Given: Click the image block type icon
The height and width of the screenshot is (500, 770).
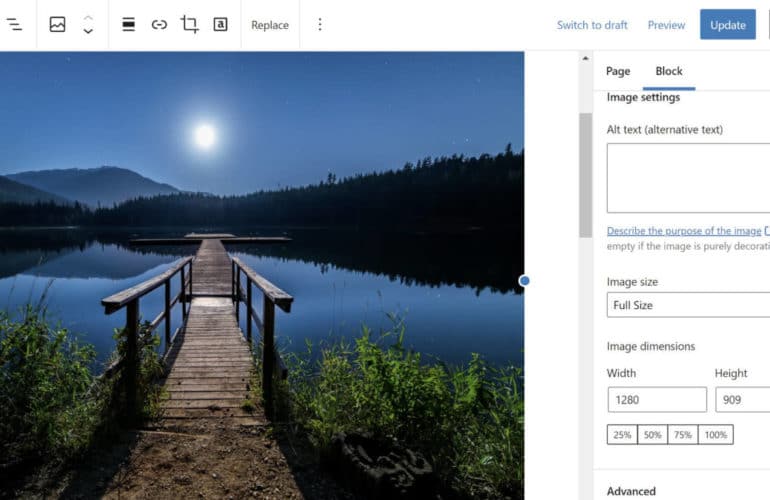Looking at the screenshot, I should click(57, 25).
